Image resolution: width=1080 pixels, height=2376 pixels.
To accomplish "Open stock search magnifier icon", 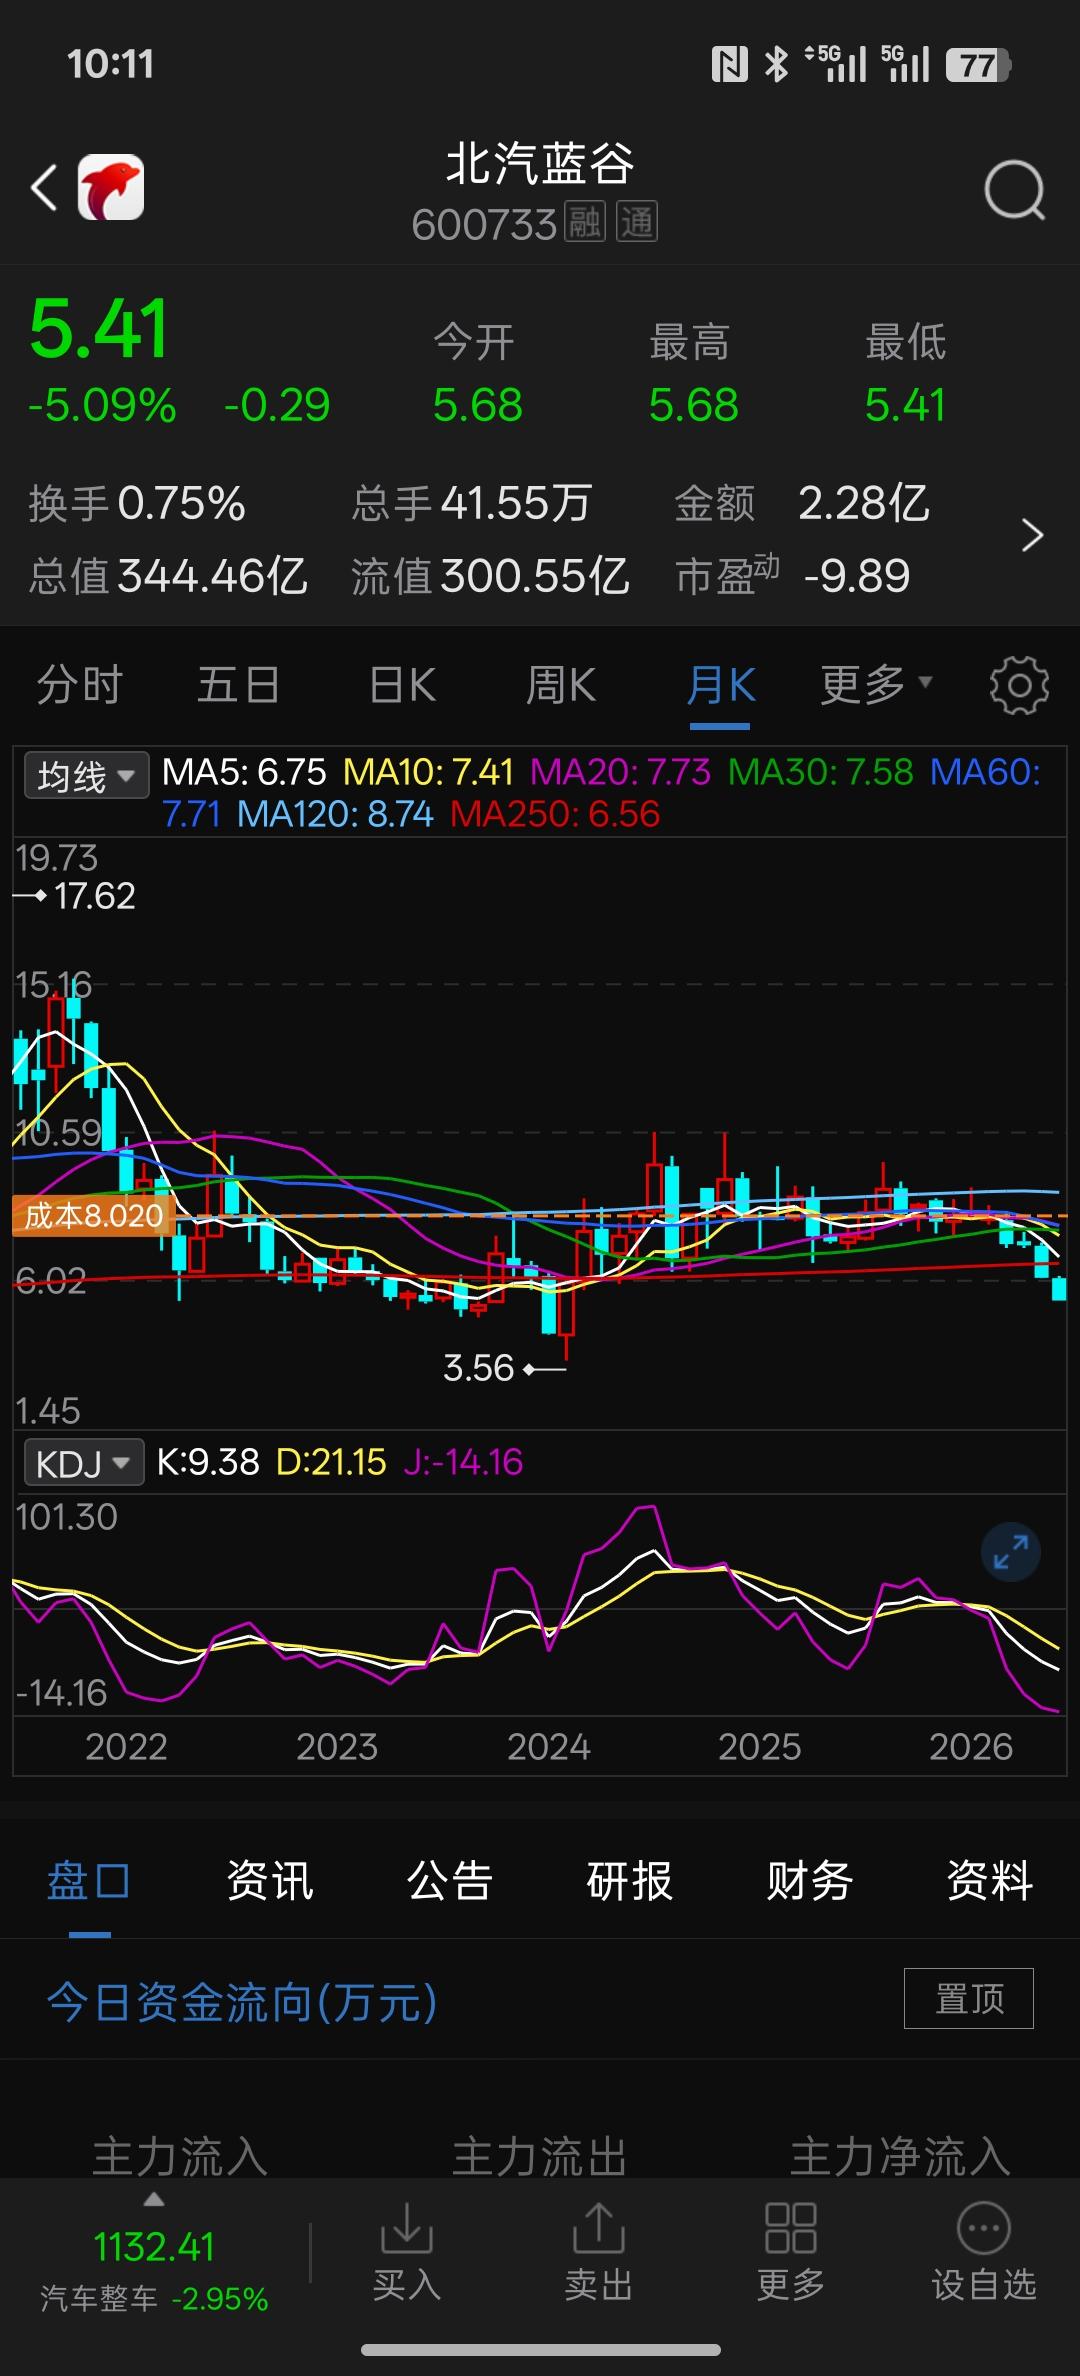I will coord(1014,190).
